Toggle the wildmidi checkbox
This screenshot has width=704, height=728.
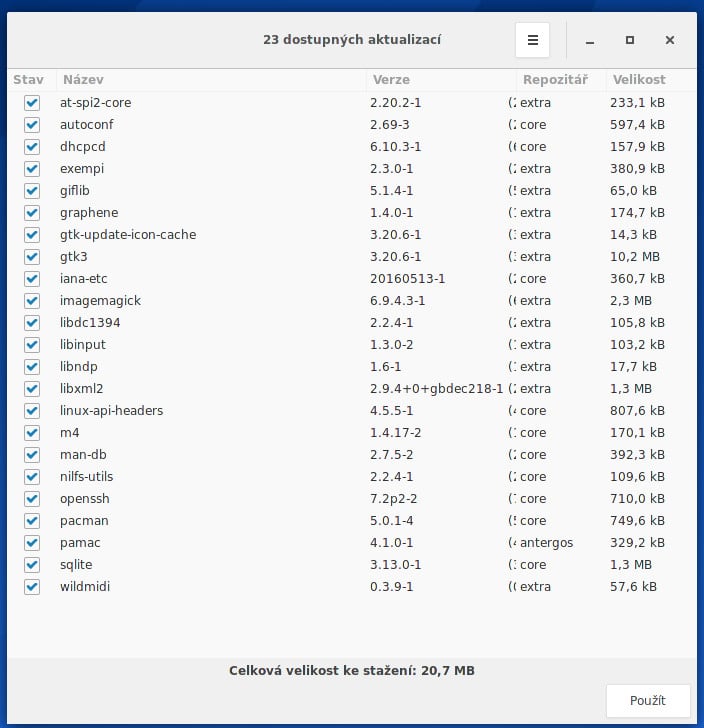click(32, 587)
